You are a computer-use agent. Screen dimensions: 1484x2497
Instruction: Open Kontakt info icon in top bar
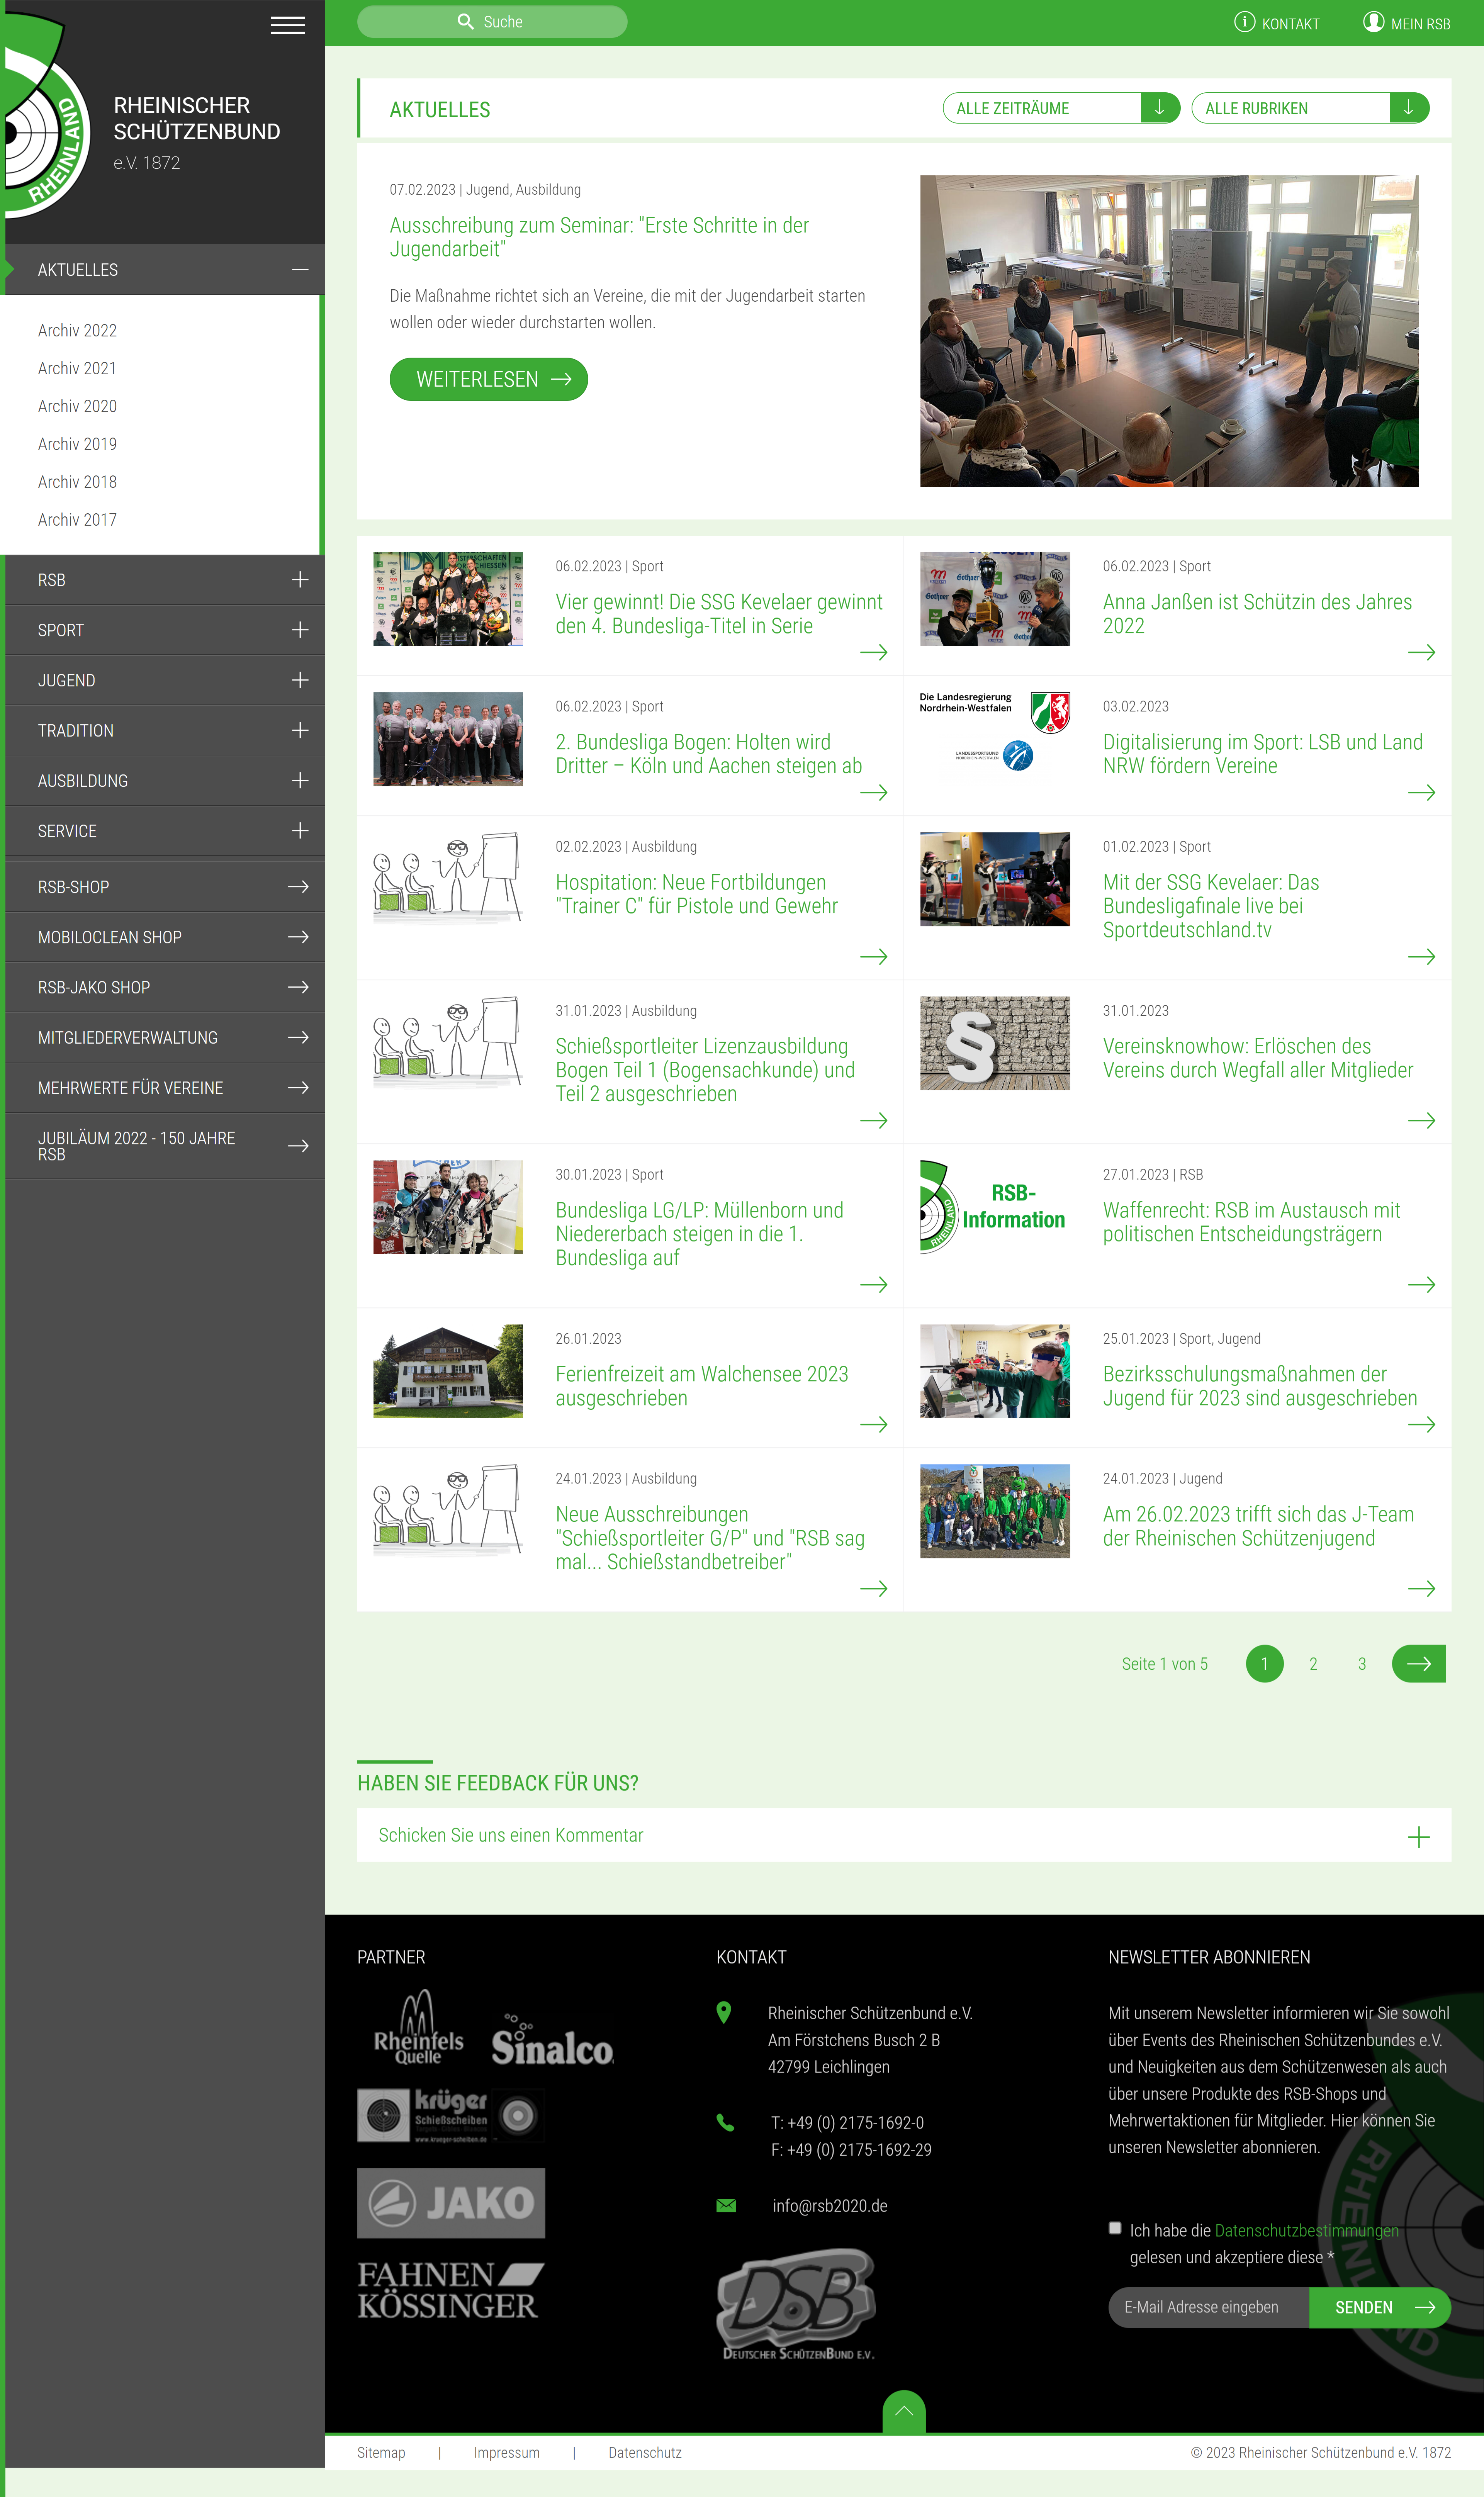(x=1244, y=22)
